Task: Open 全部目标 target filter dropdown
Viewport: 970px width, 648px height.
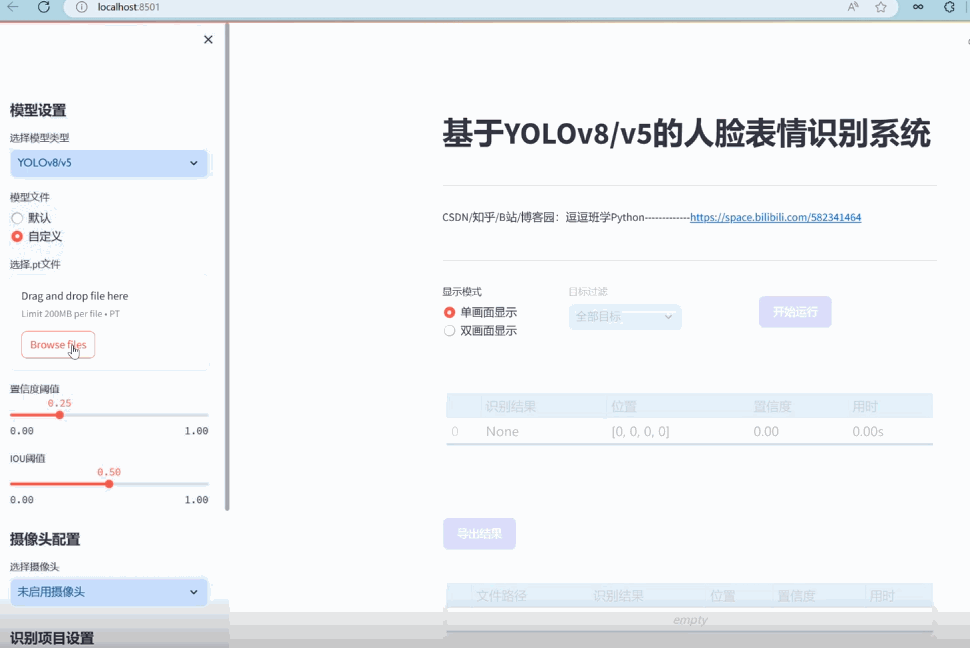Action: 625,317
